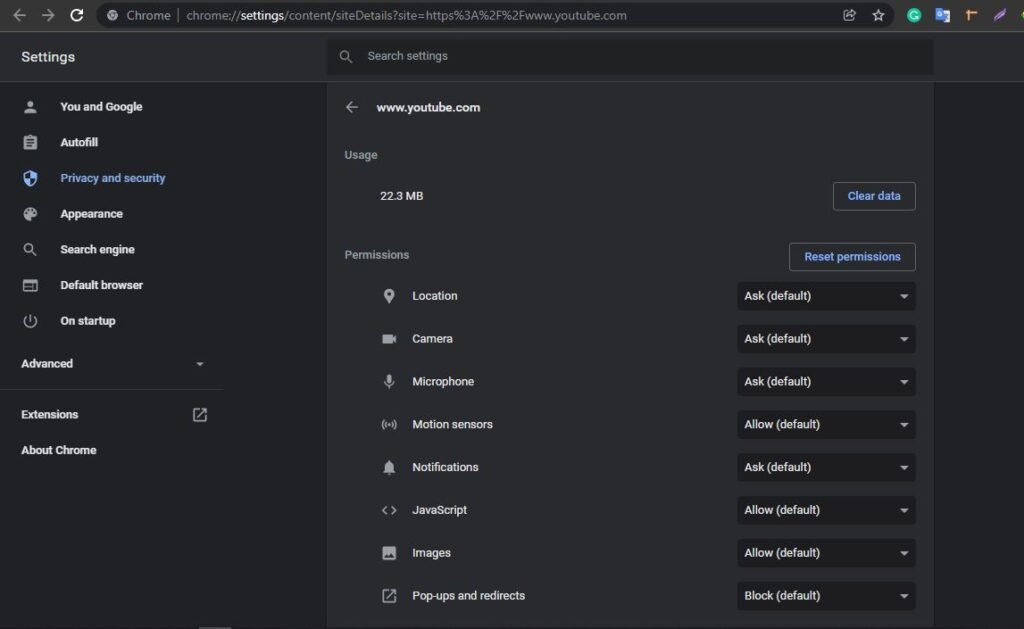Click the Search settings input field
This screenshot has height=629, width=1024.
[630, 57]
